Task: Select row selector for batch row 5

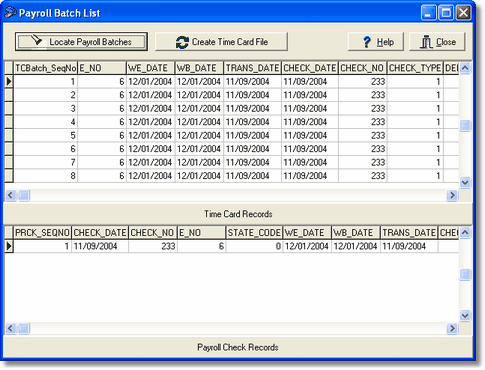Action: click(9, 135)
